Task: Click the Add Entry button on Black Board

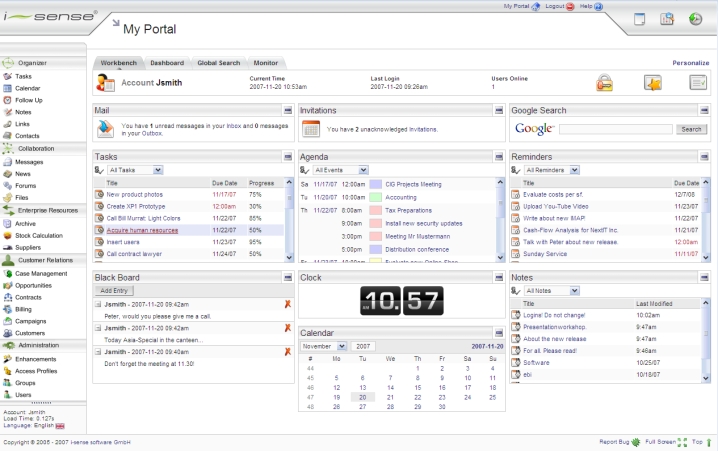Action: 113,290
